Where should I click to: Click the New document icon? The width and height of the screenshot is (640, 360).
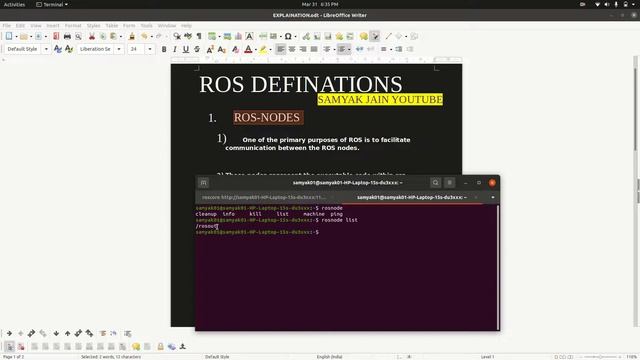pyautogui.click(x=9, y=36)
